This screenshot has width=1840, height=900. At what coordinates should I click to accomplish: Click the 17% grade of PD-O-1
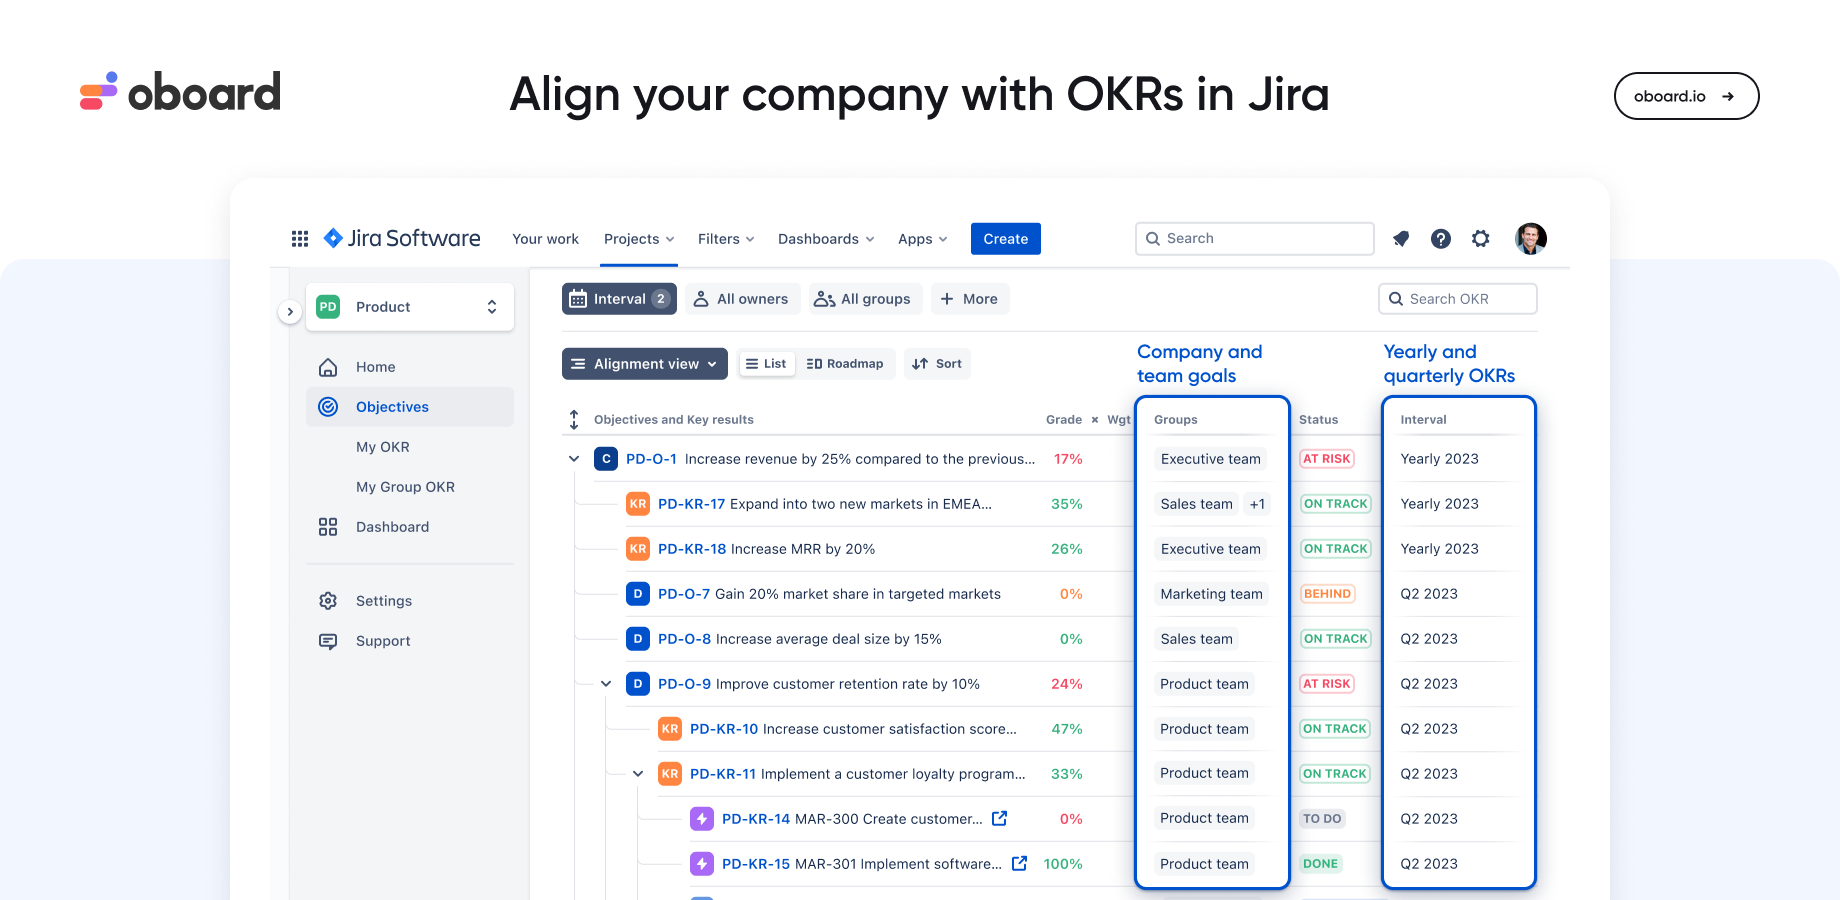[x=1068, y=459]
